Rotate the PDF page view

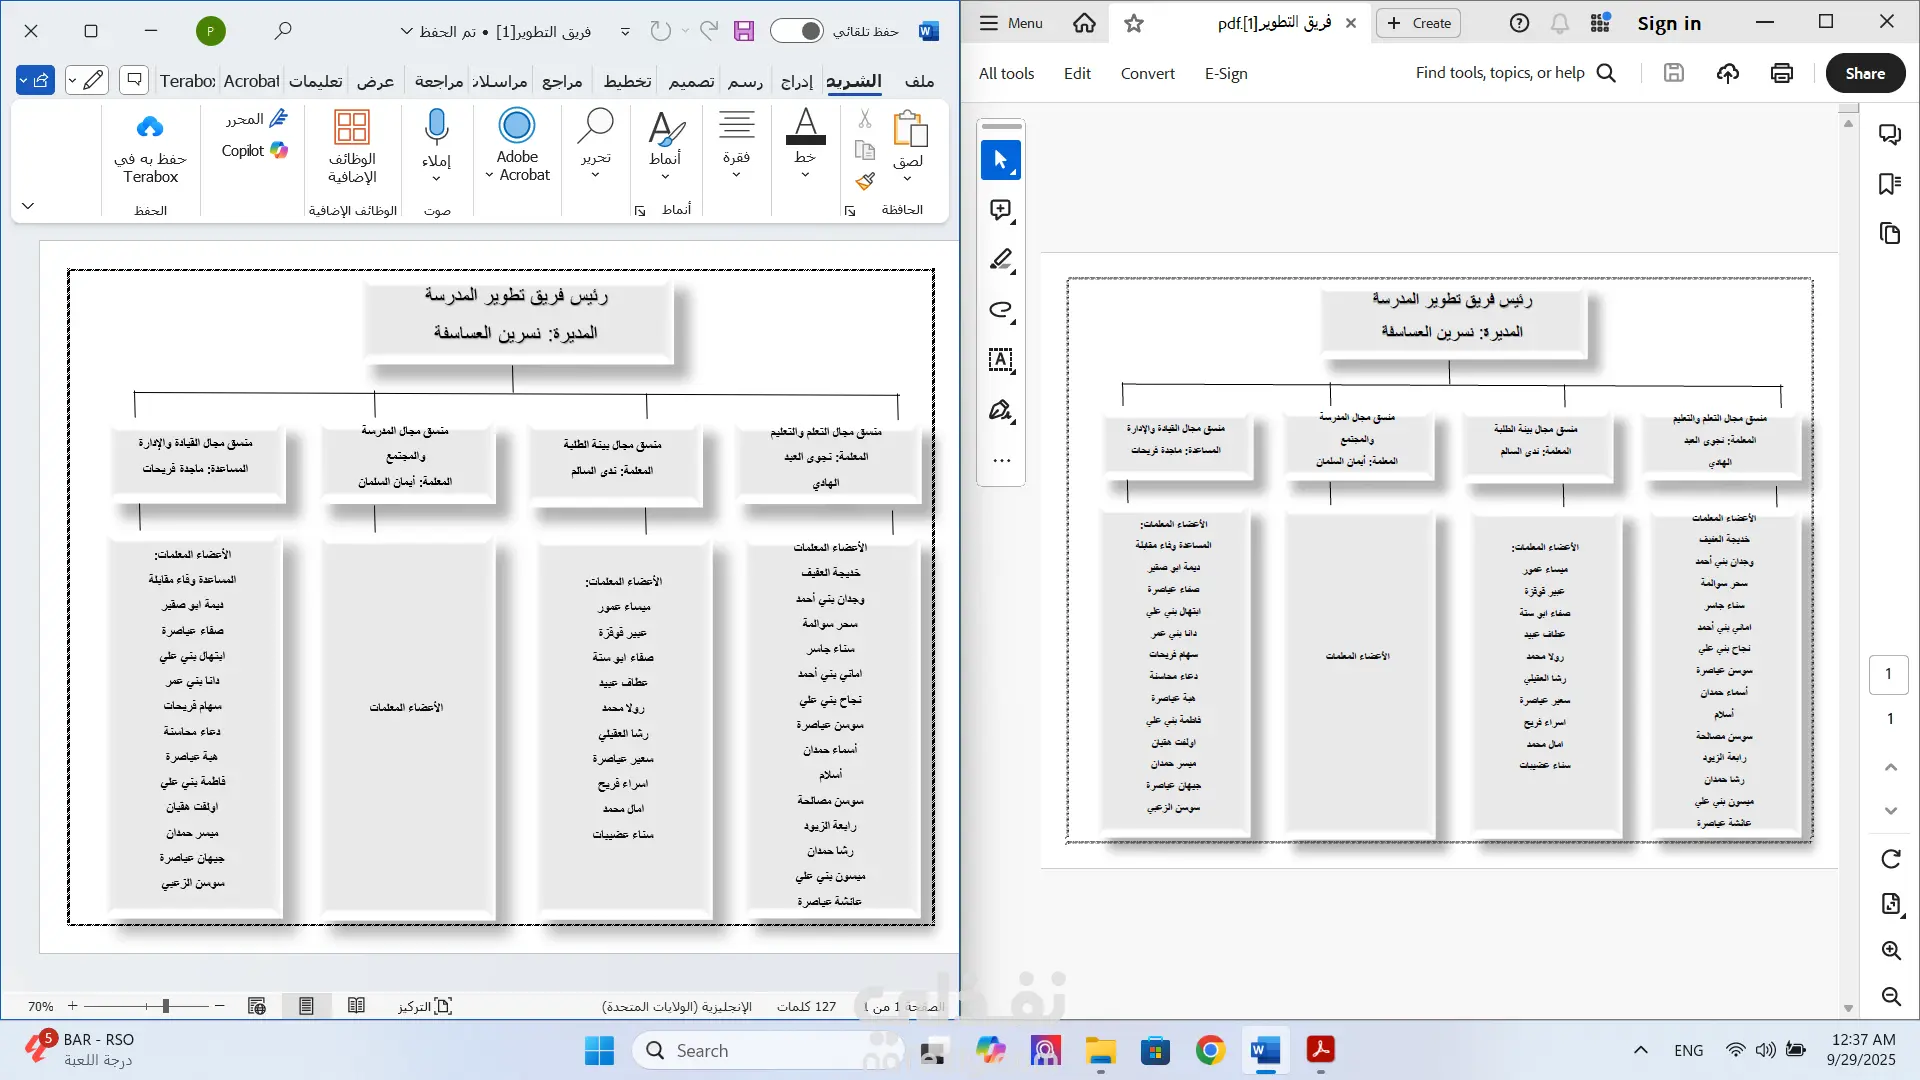point(1890,859)
